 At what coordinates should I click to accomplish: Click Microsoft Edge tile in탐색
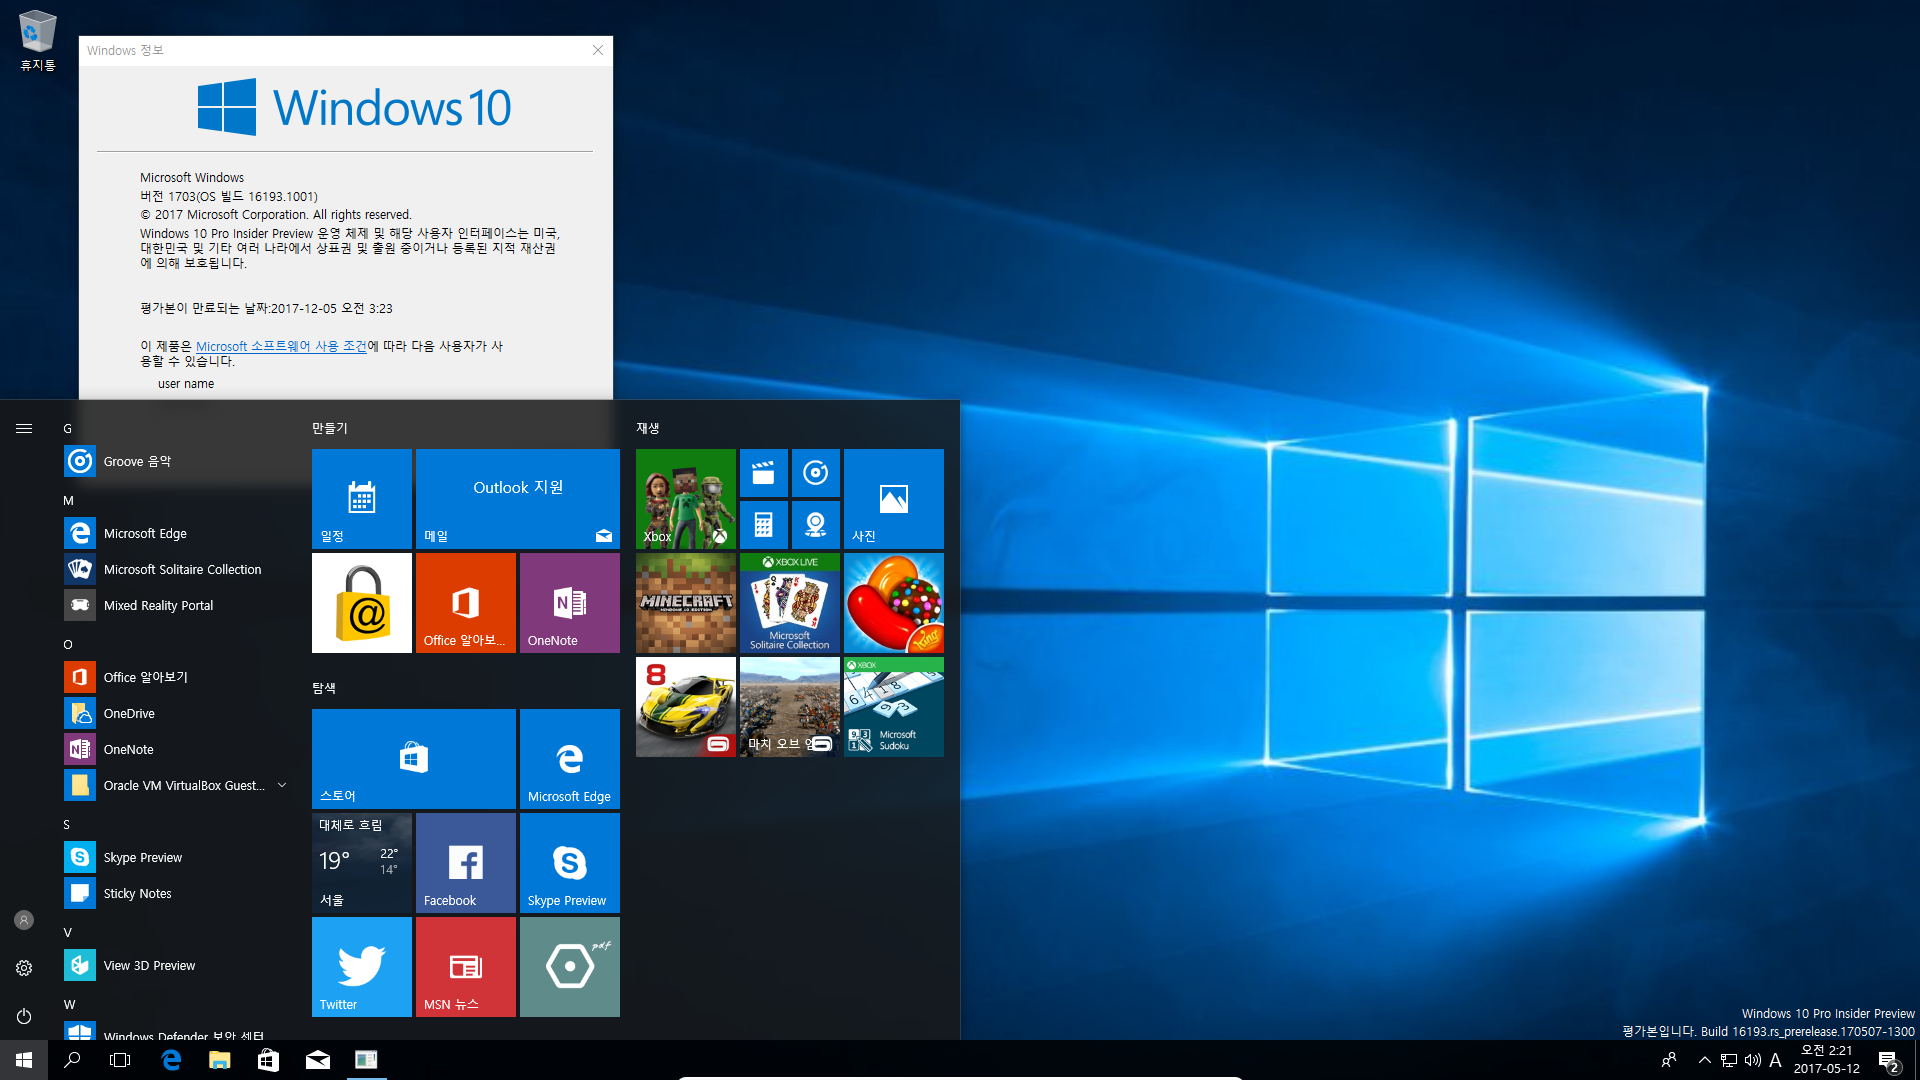point(570,758)
